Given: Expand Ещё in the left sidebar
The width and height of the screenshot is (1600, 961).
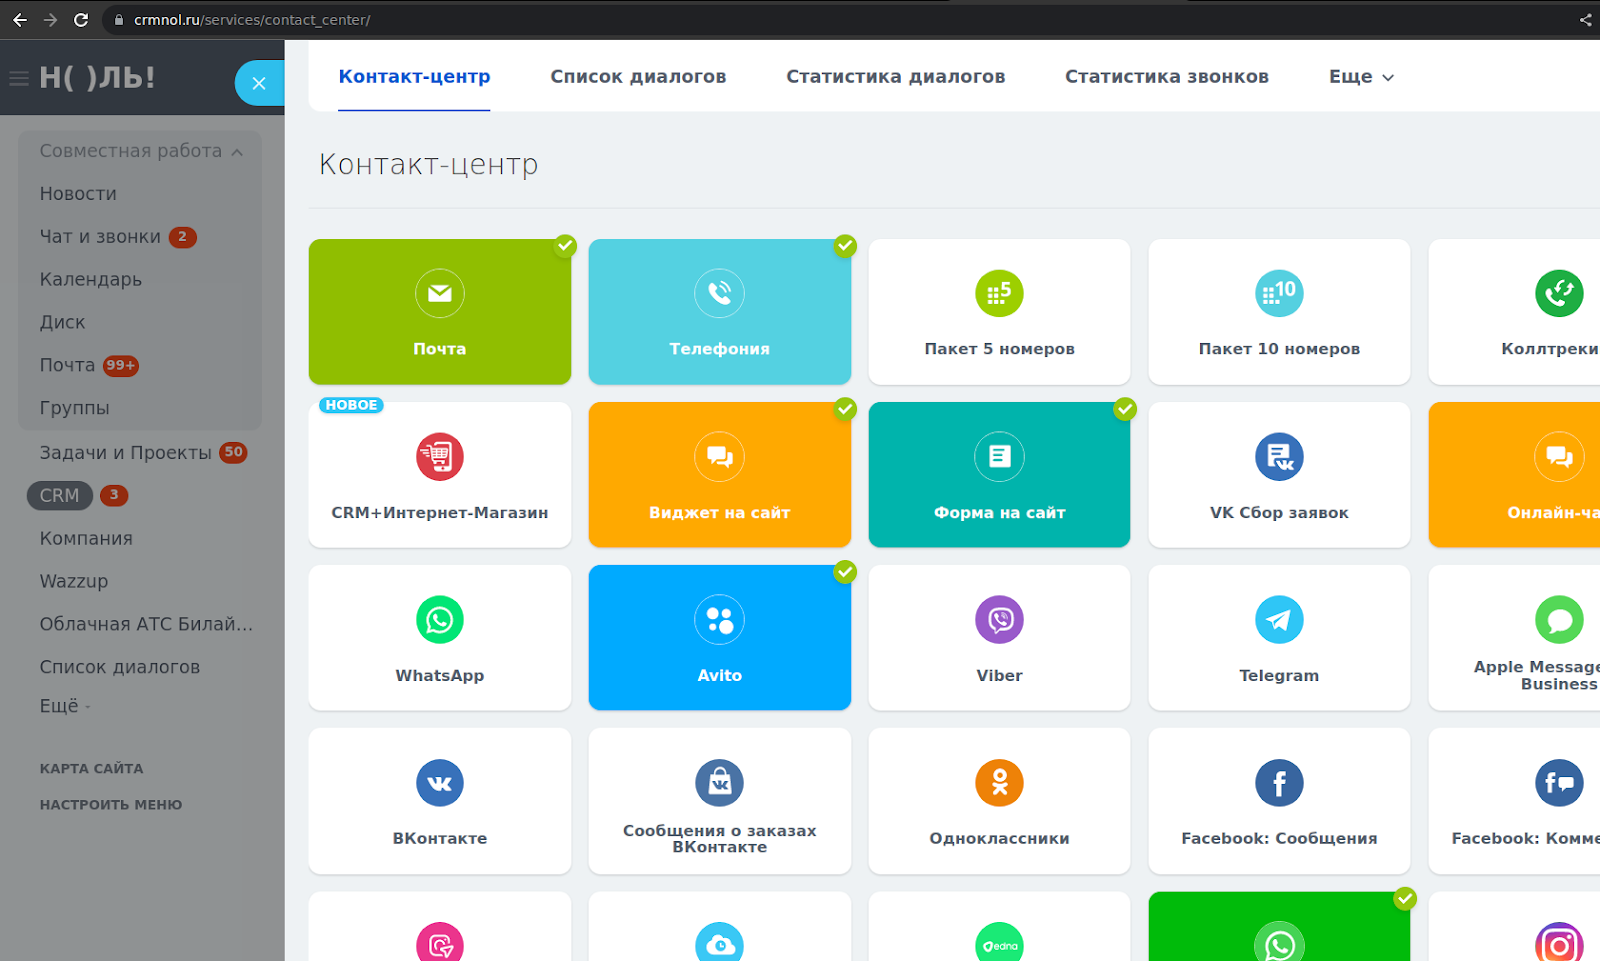Looking at the screenshot, I should (65, 706).
